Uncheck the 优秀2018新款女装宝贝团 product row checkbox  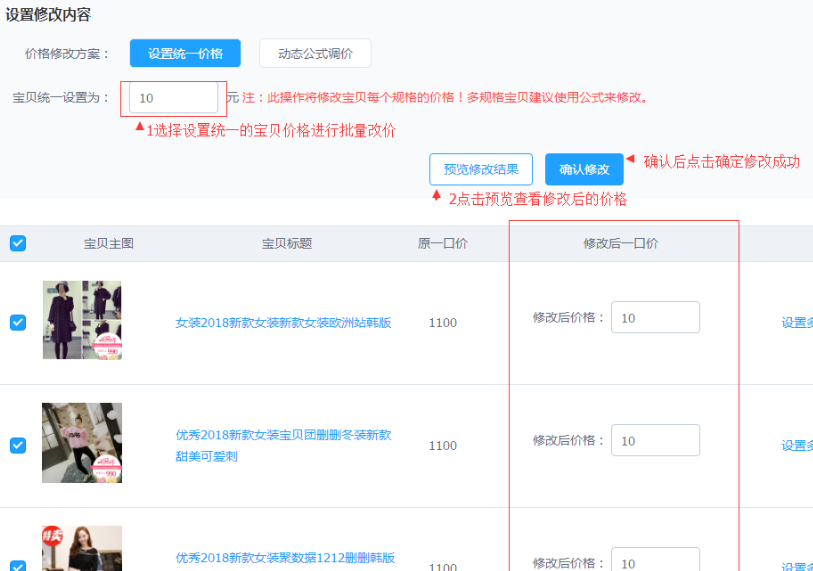coord(18,445)
